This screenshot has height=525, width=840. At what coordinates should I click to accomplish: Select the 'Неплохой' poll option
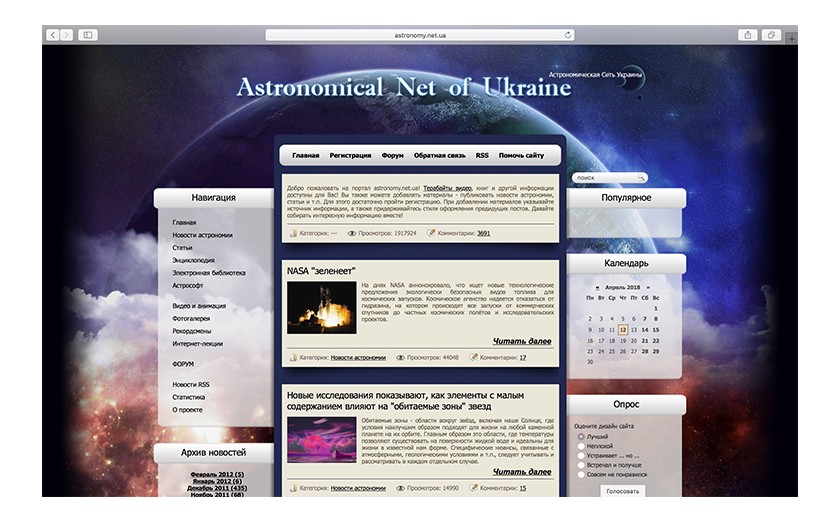[581, 446]
